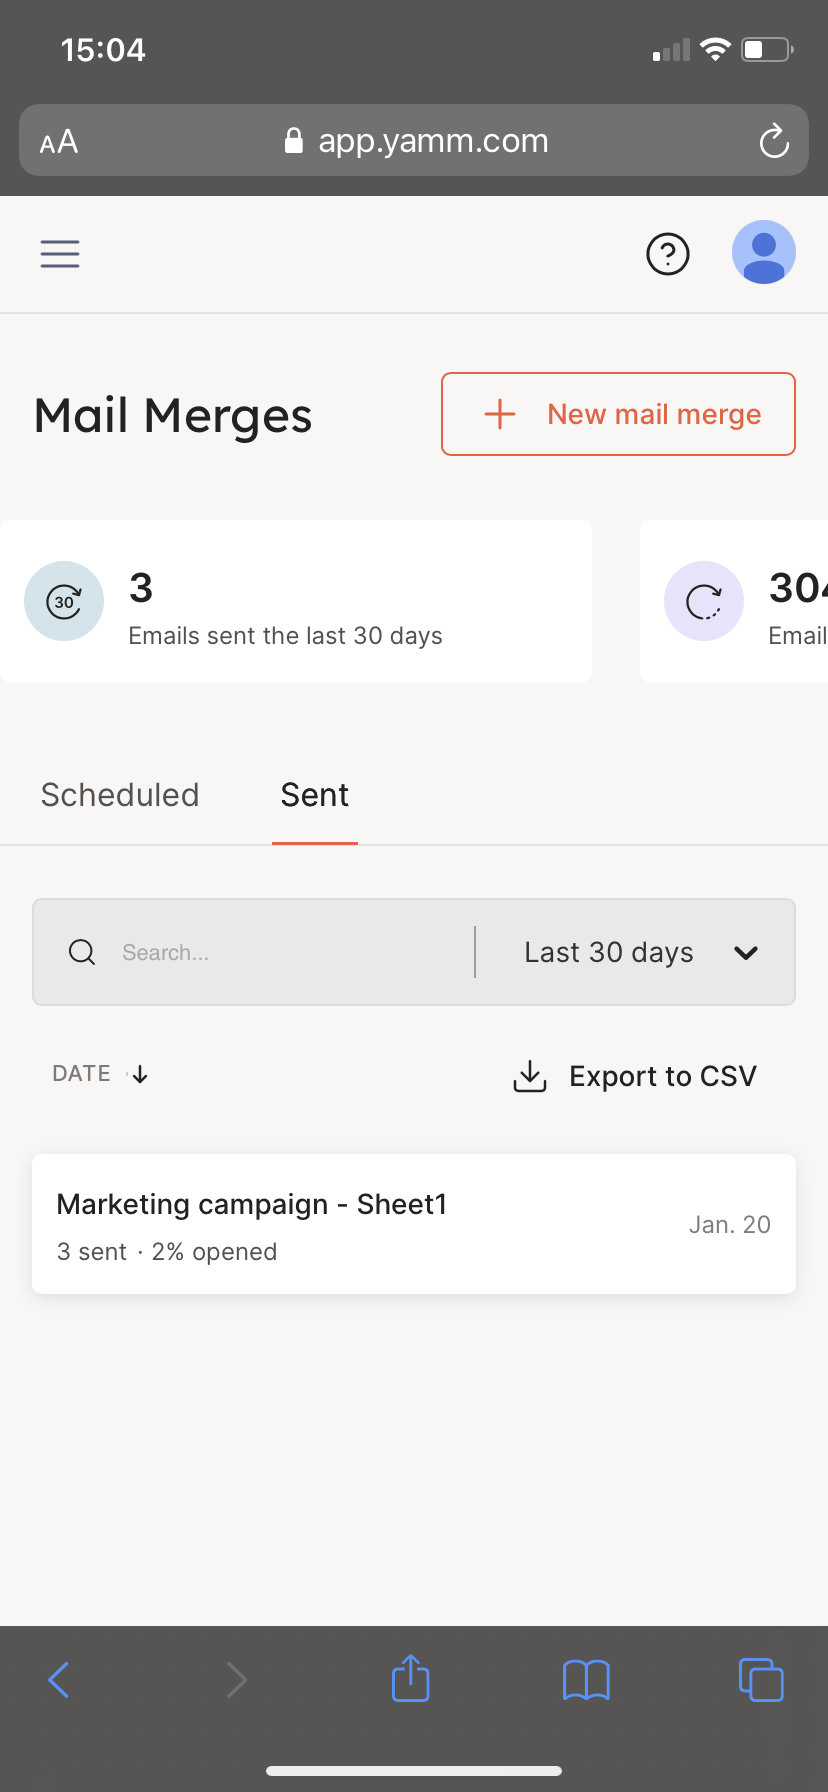Toggle the DATE sort order arrow
The image size is (828, 1792).
[x=140, y=1074]
